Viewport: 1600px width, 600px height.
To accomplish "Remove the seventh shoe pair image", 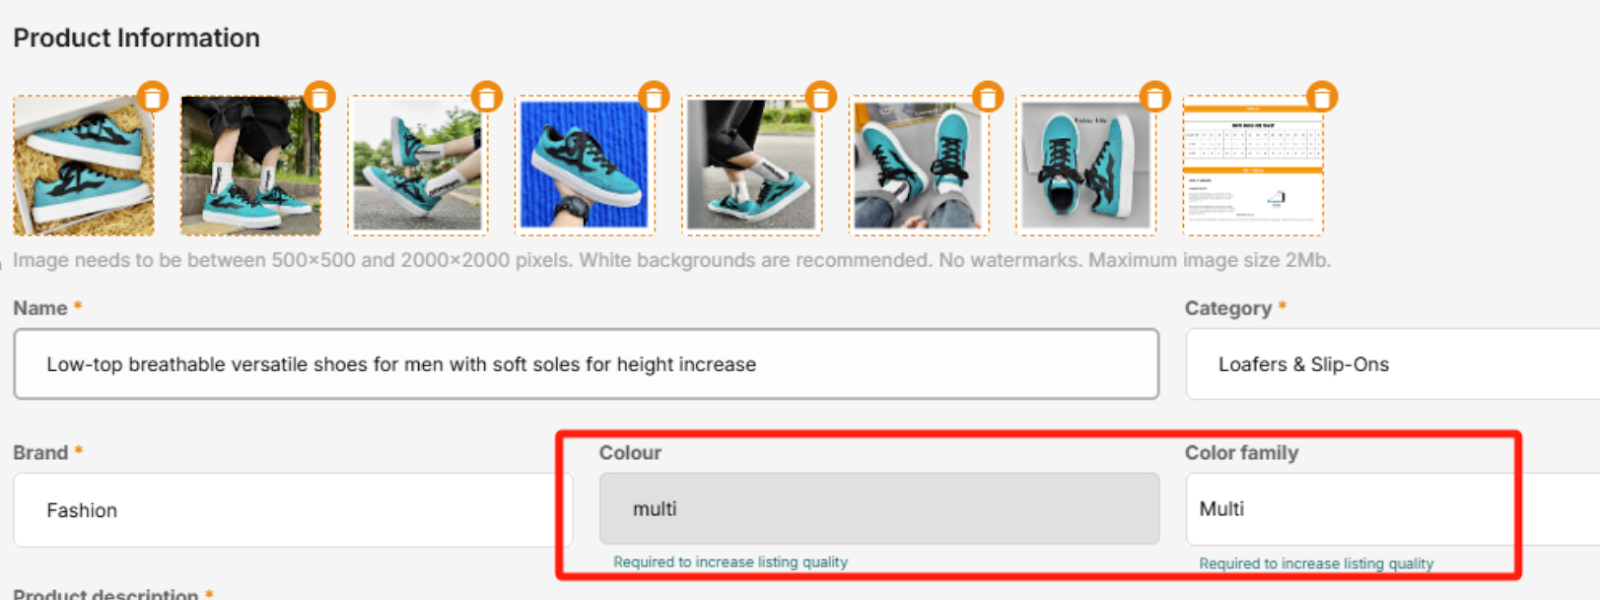I will coord(1154,97).
